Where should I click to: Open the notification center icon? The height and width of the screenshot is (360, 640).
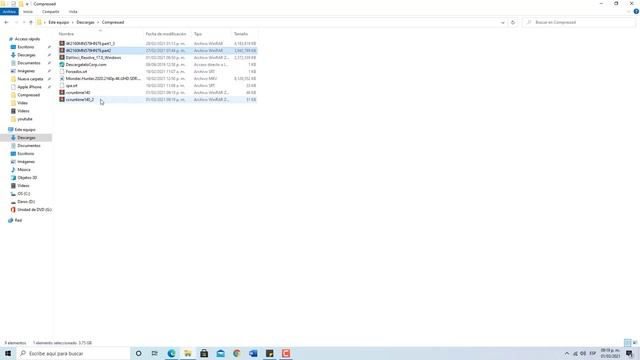pos(629,353)
